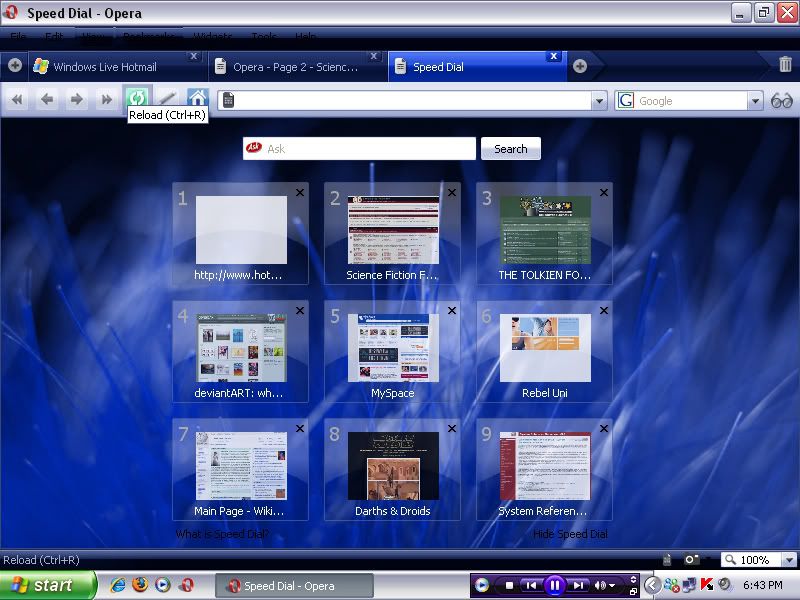Close the Windows Live Hotmail tab
The height and width of the screenshot is (600, 800).
[193, 56]
